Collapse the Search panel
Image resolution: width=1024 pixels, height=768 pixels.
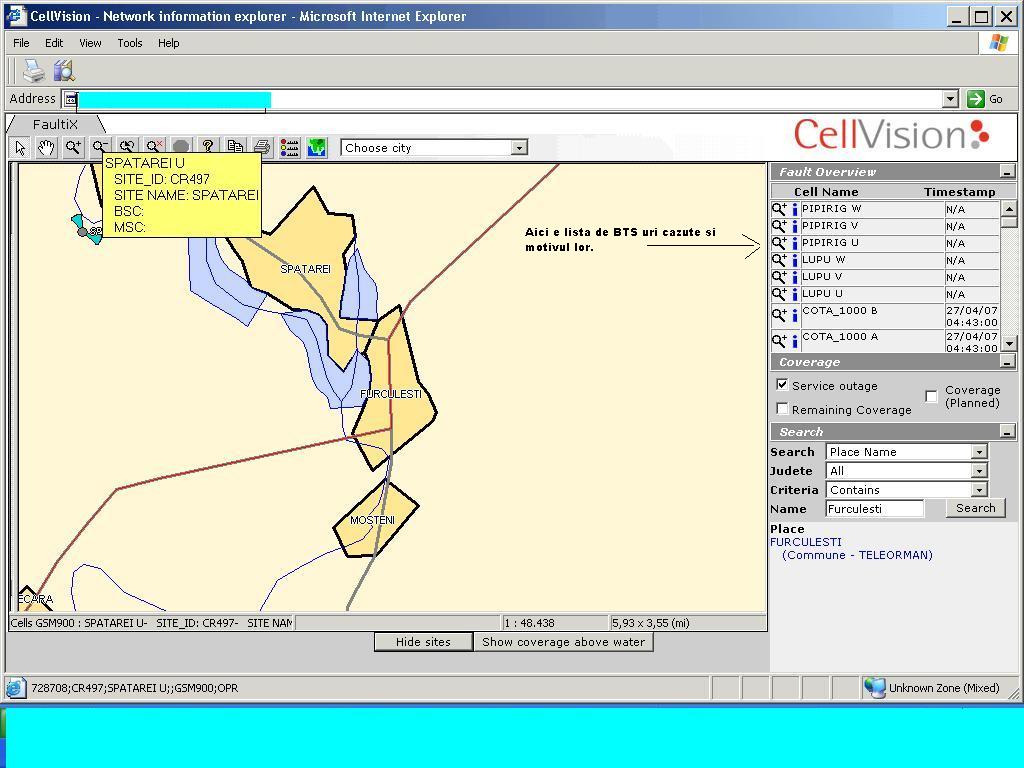[1007, 432]
